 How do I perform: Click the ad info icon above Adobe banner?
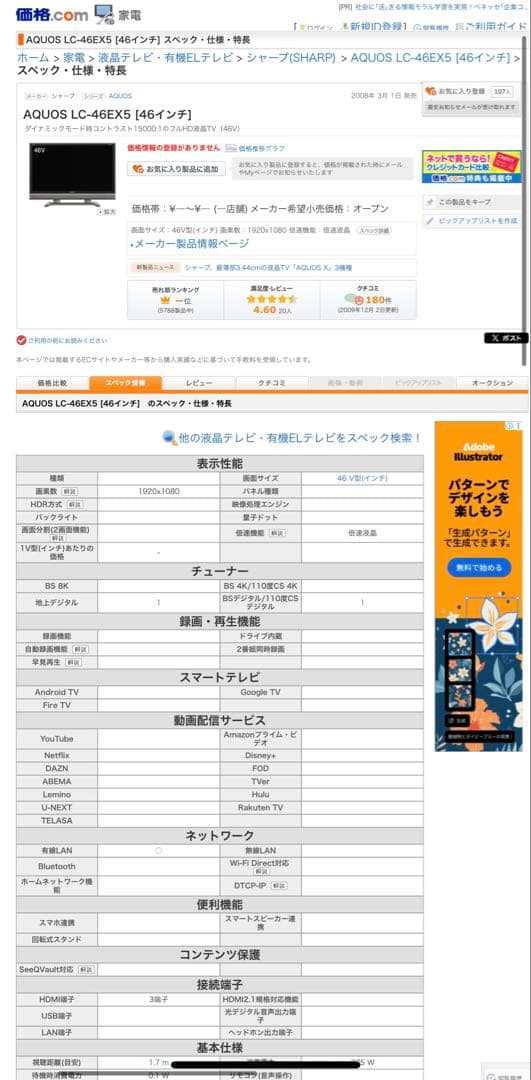point(510,426)
